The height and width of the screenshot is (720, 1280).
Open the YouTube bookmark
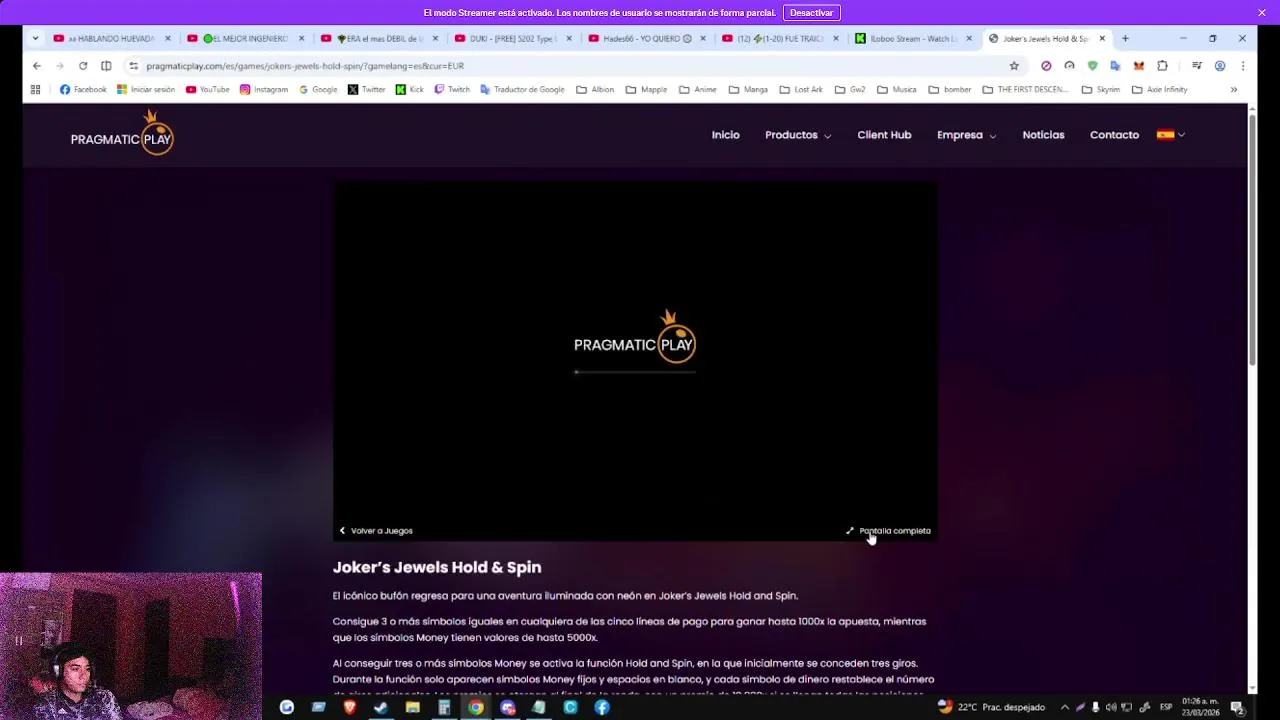click(x=208, y=90)
